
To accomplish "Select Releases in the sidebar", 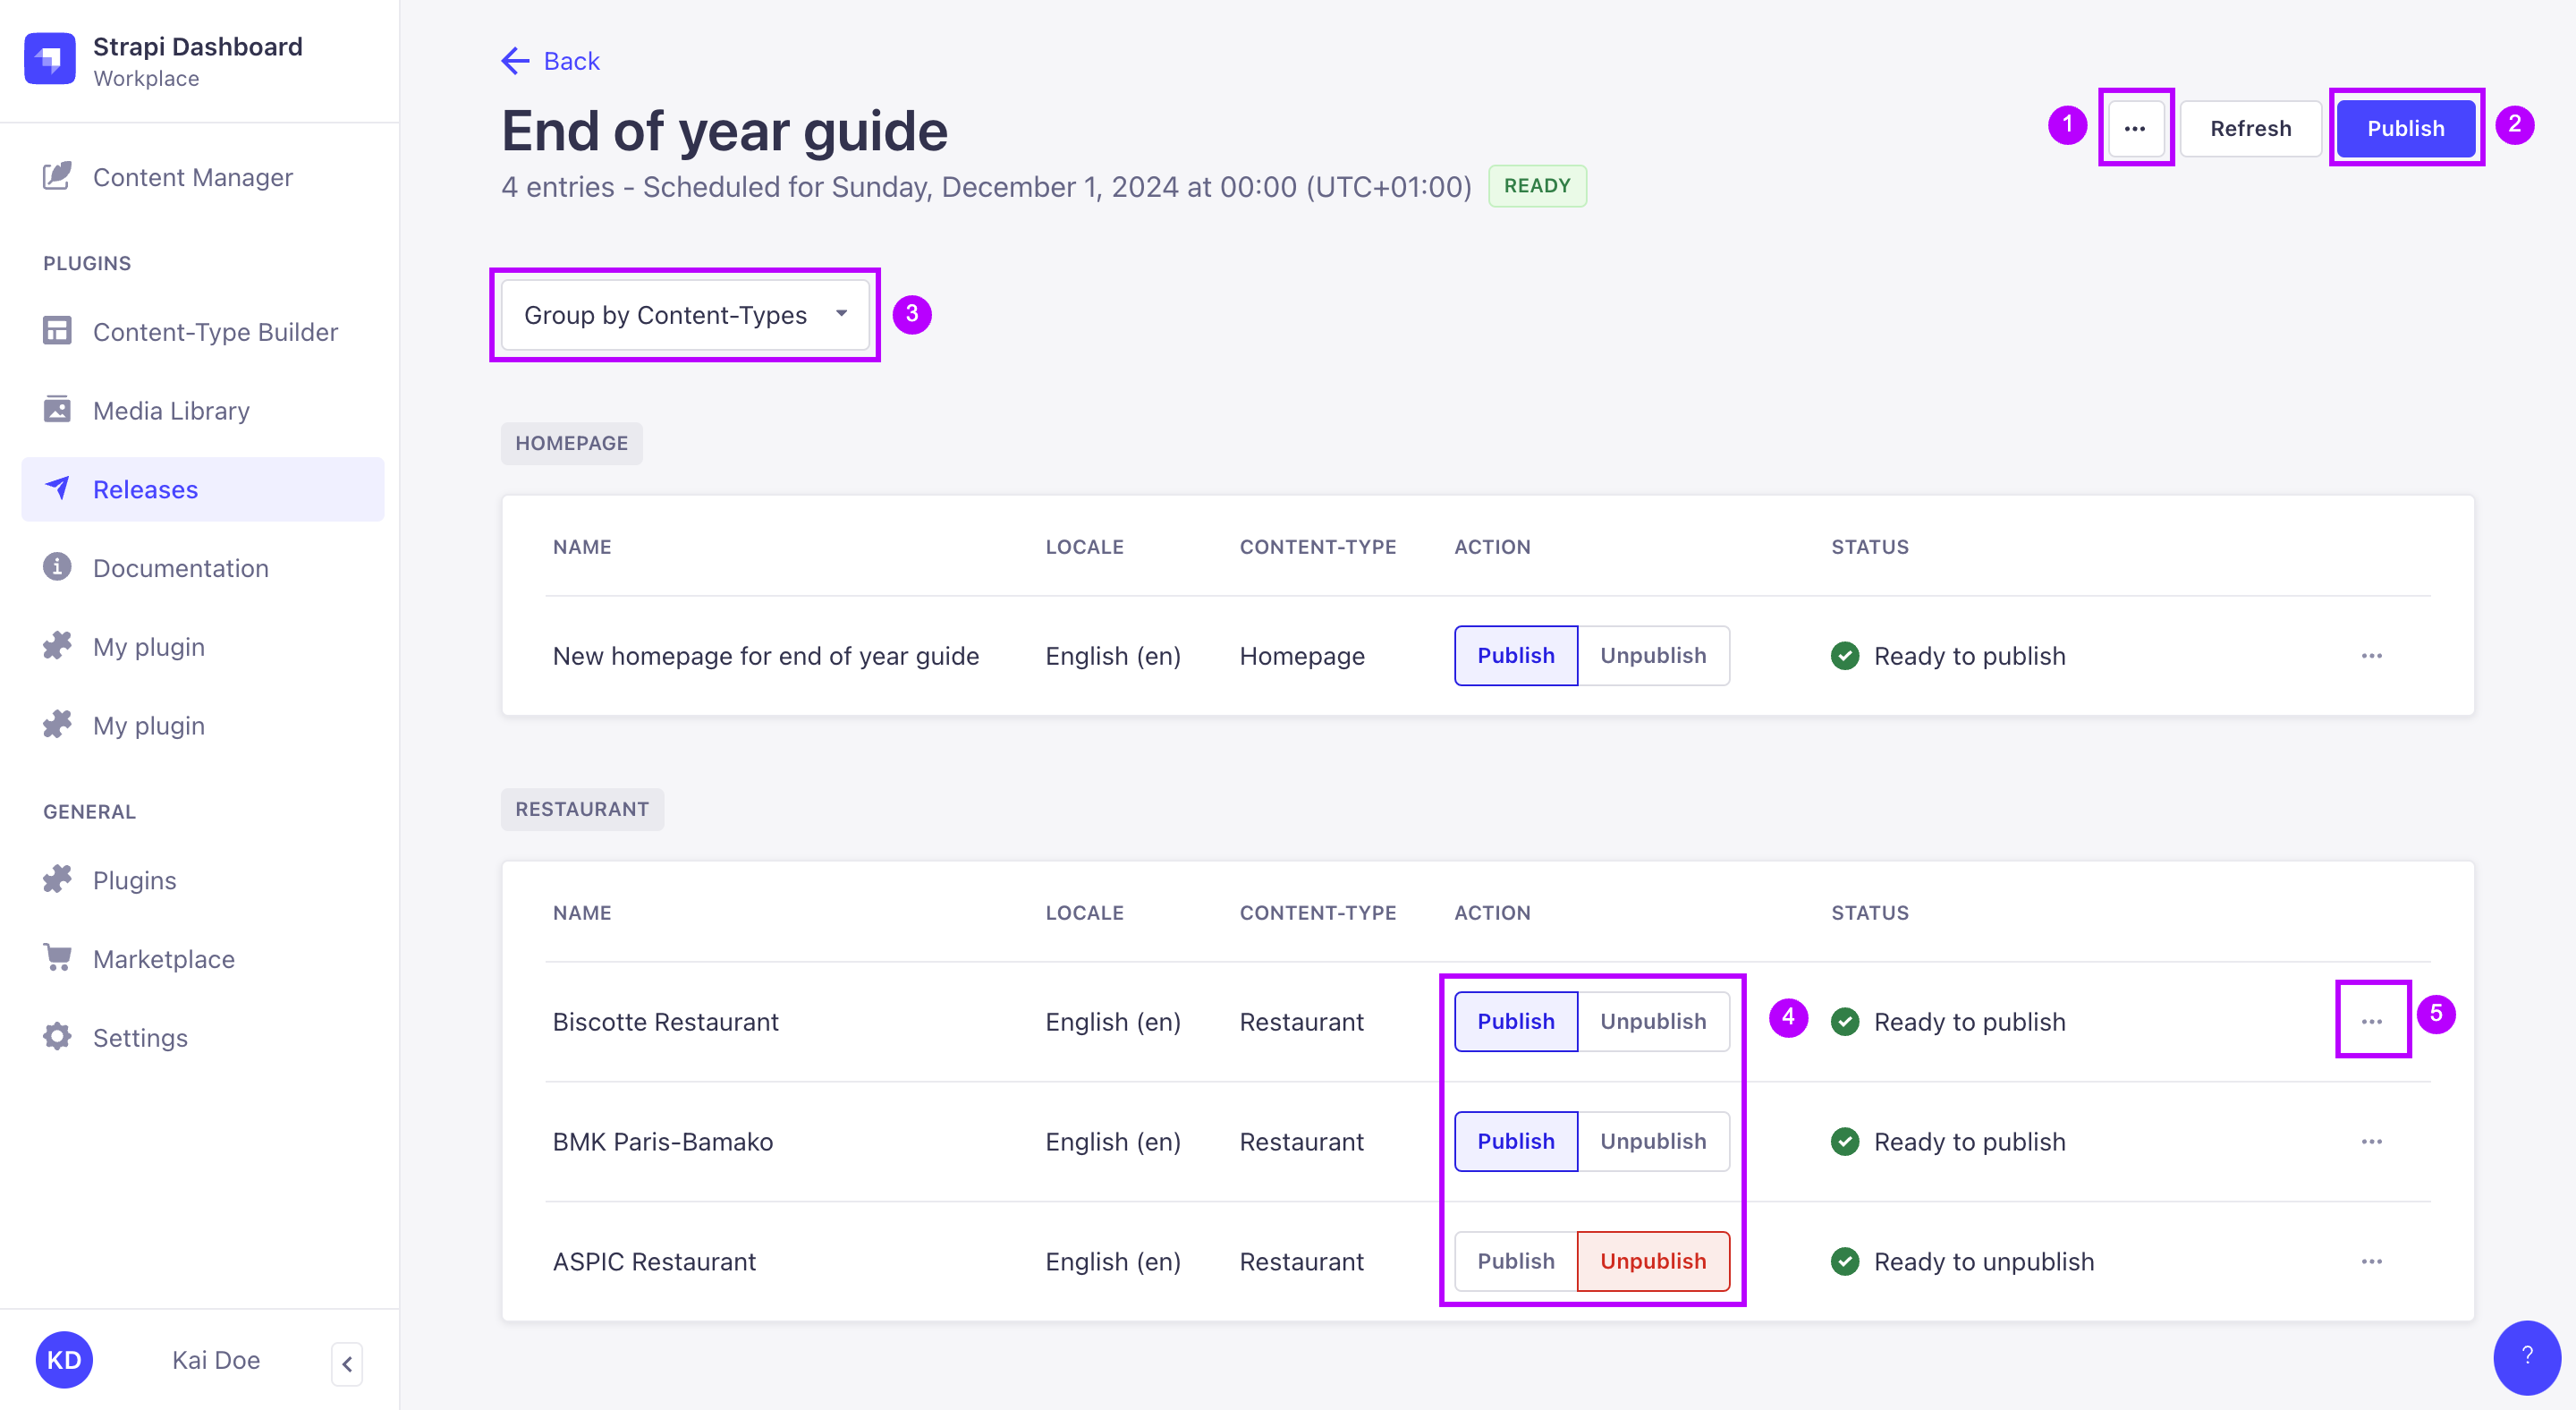I will (146, 489).
